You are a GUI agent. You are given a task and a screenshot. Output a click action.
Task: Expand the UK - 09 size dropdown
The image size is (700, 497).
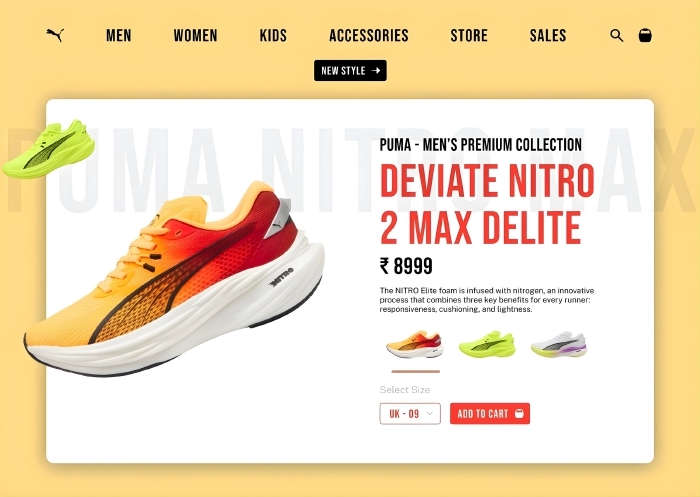(x=410, y=413)
